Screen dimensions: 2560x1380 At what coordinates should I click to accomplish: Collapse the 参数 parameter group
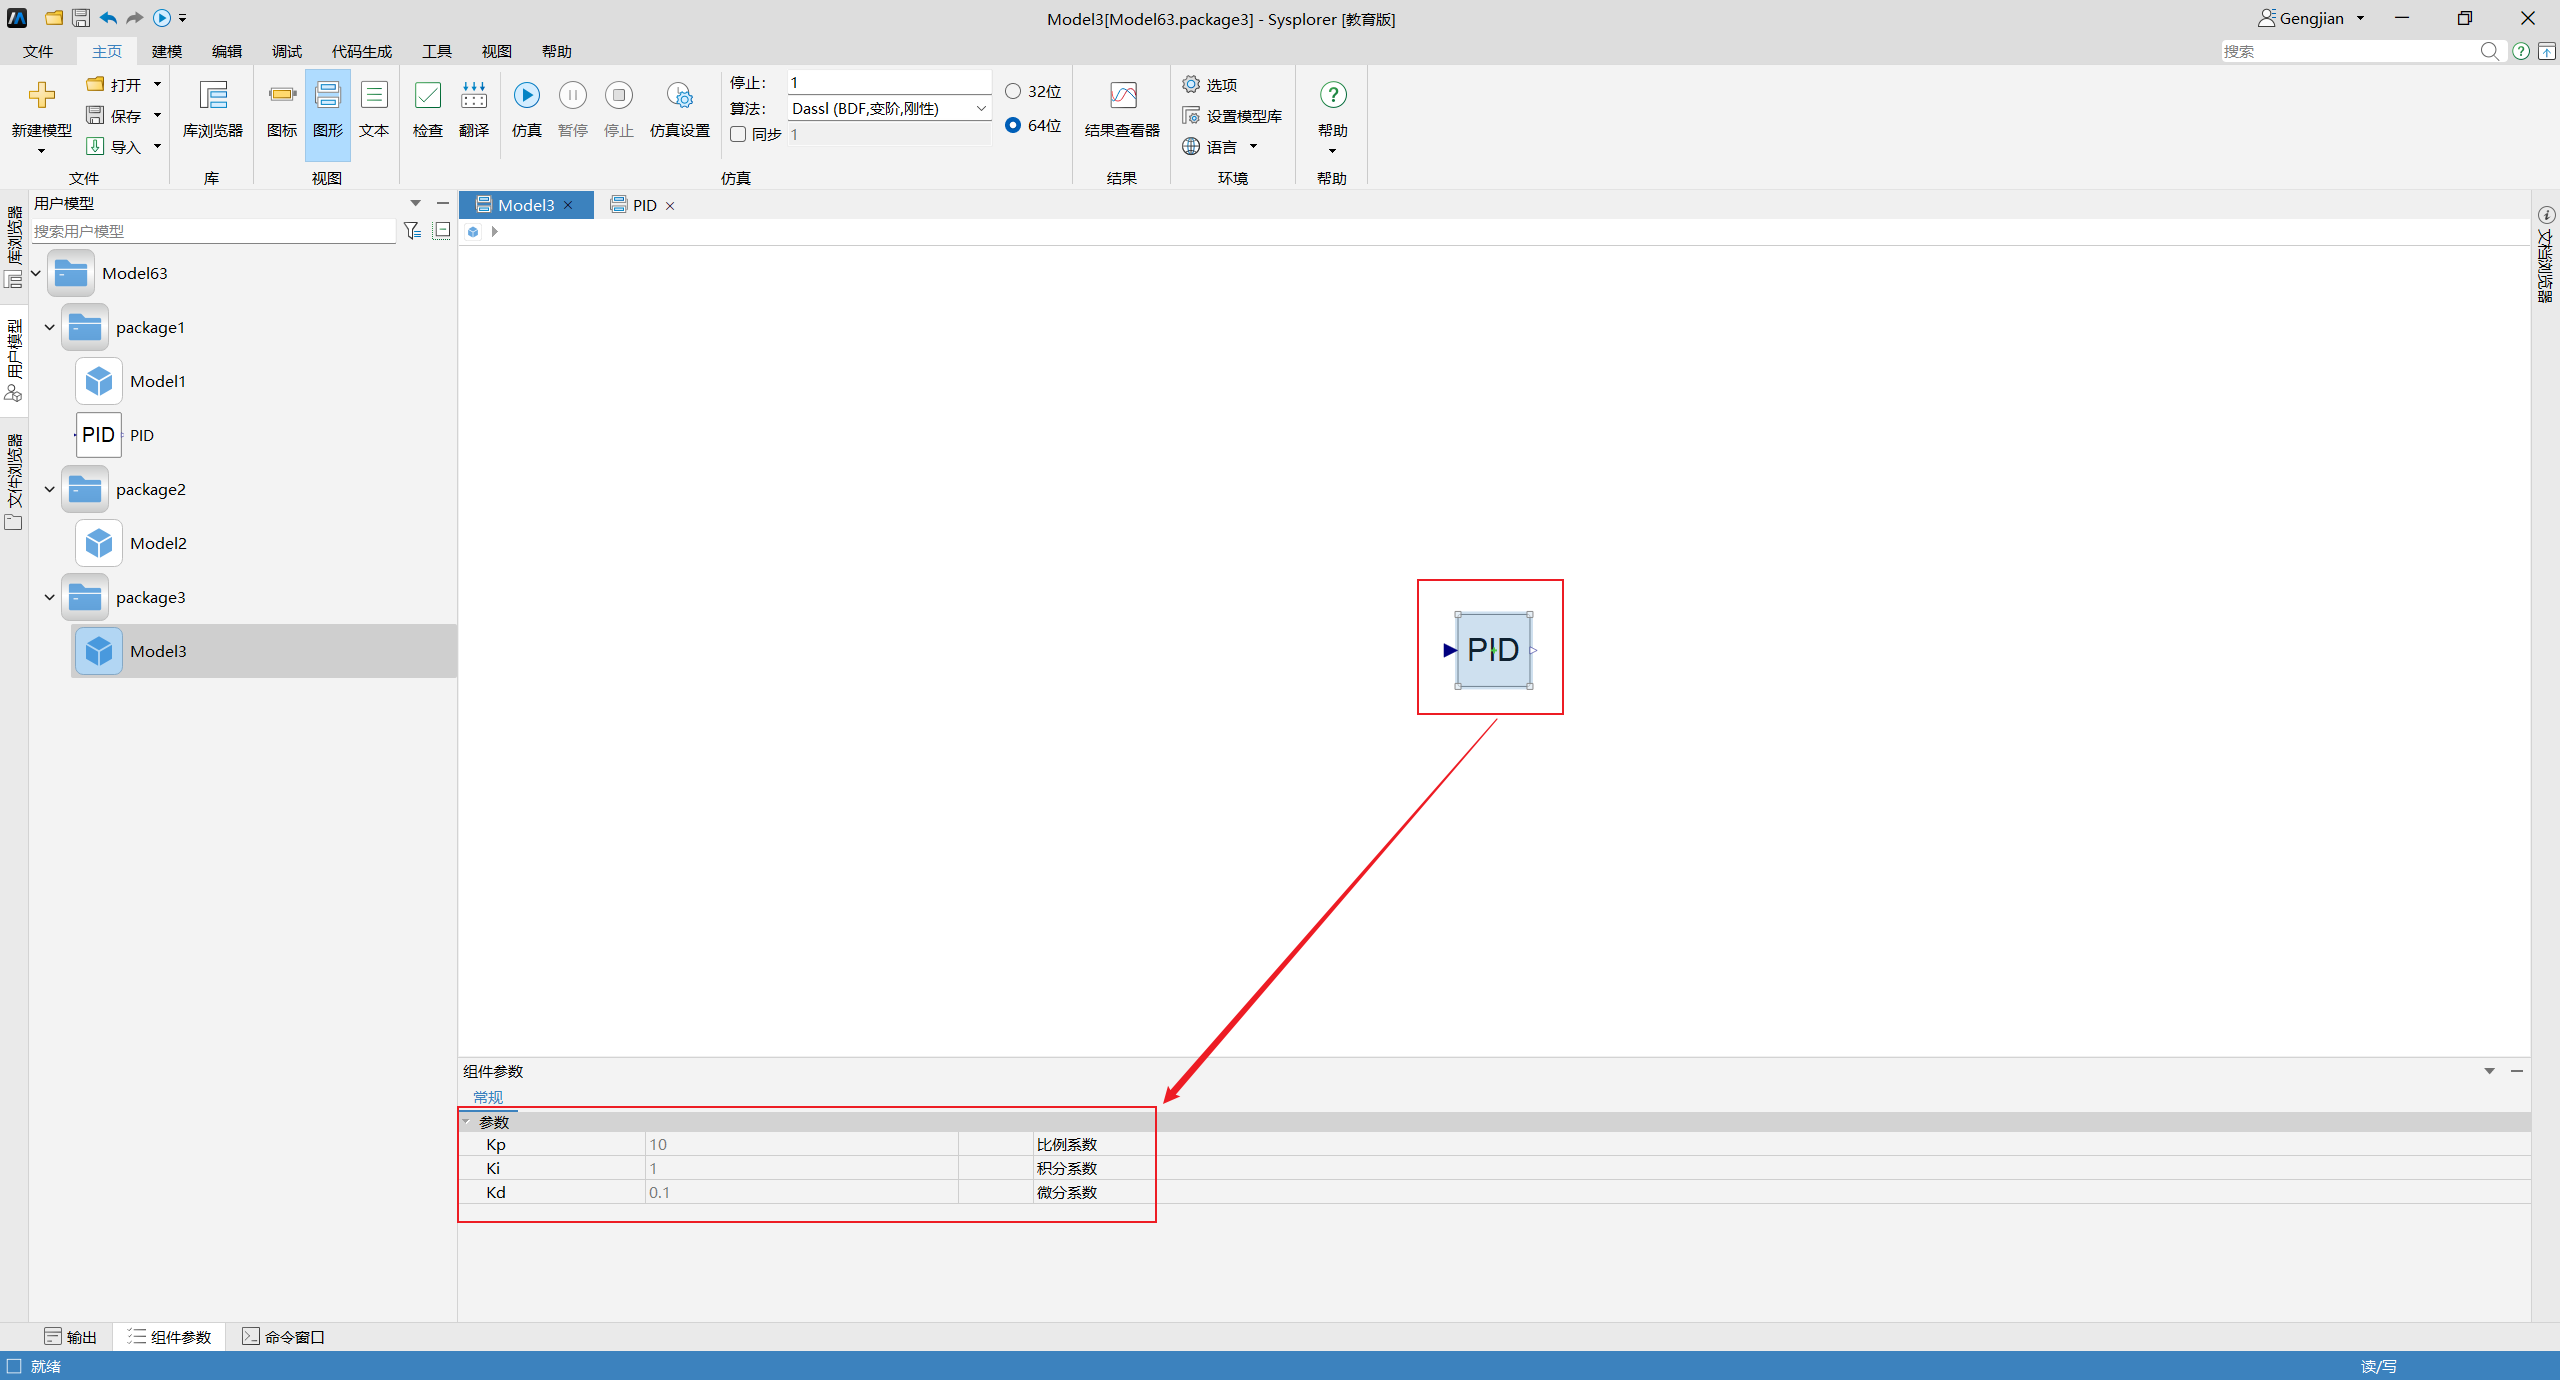(x=466, y=1122)
